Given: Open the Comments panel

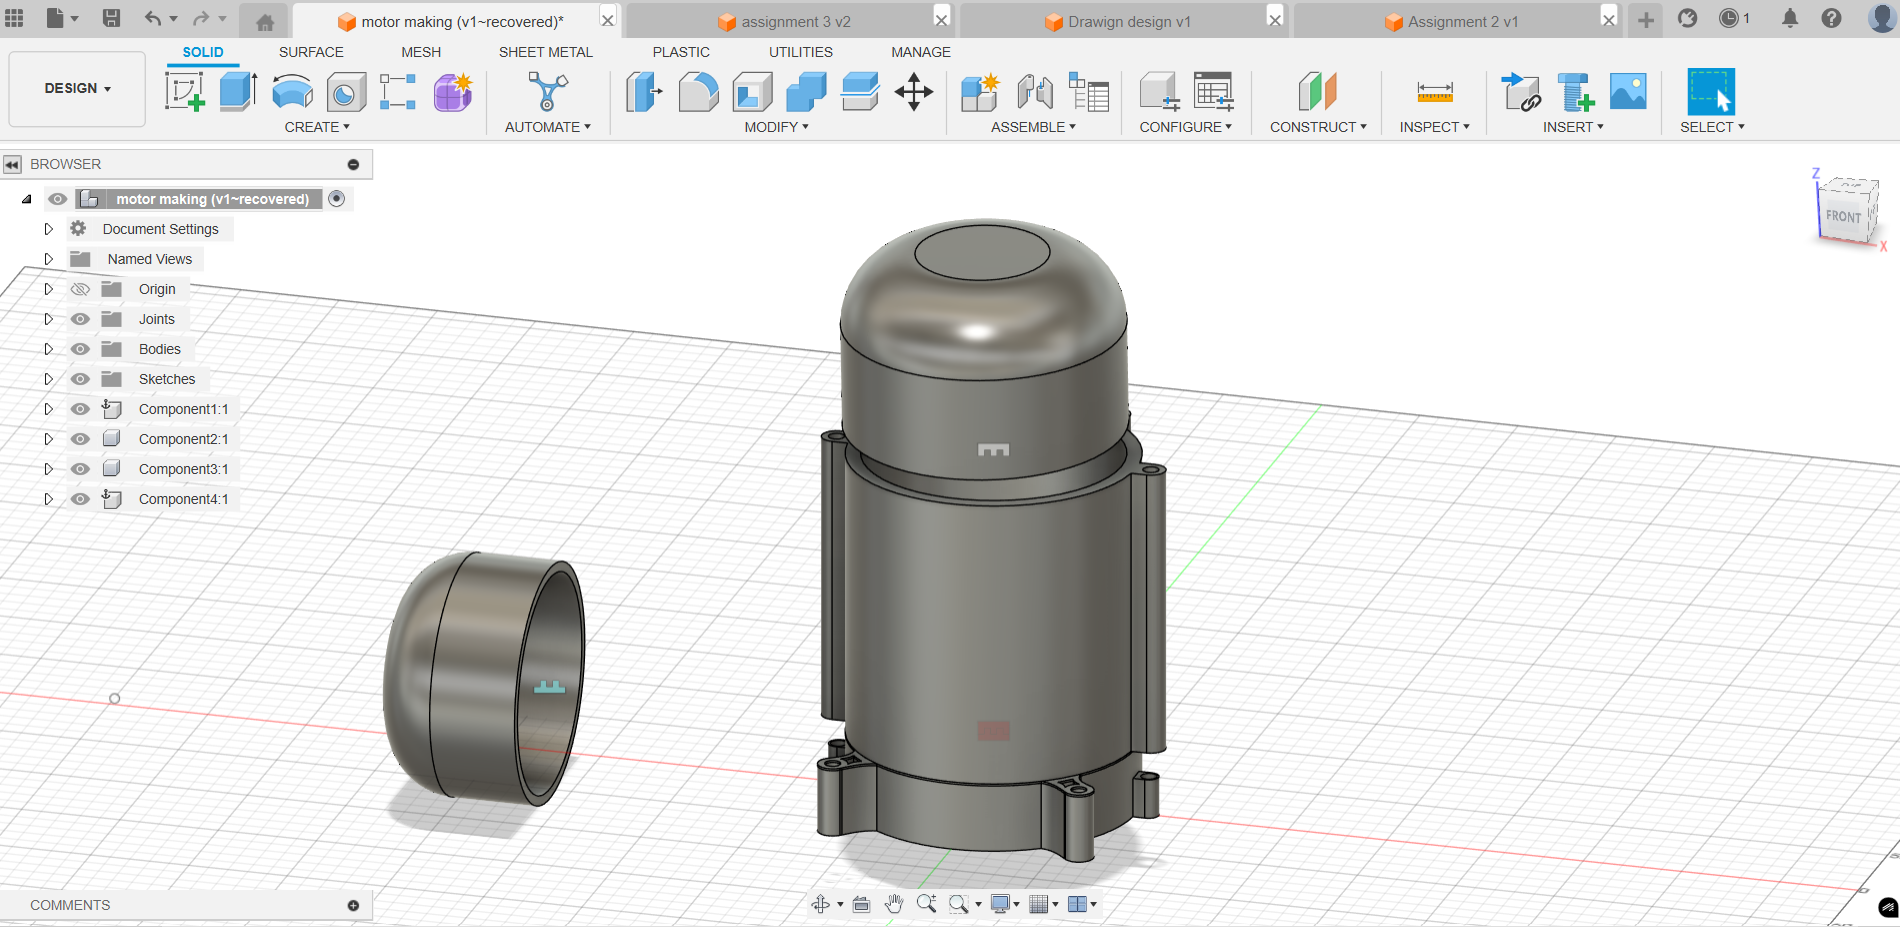Looking at the screenshot, I should (70, 904).
